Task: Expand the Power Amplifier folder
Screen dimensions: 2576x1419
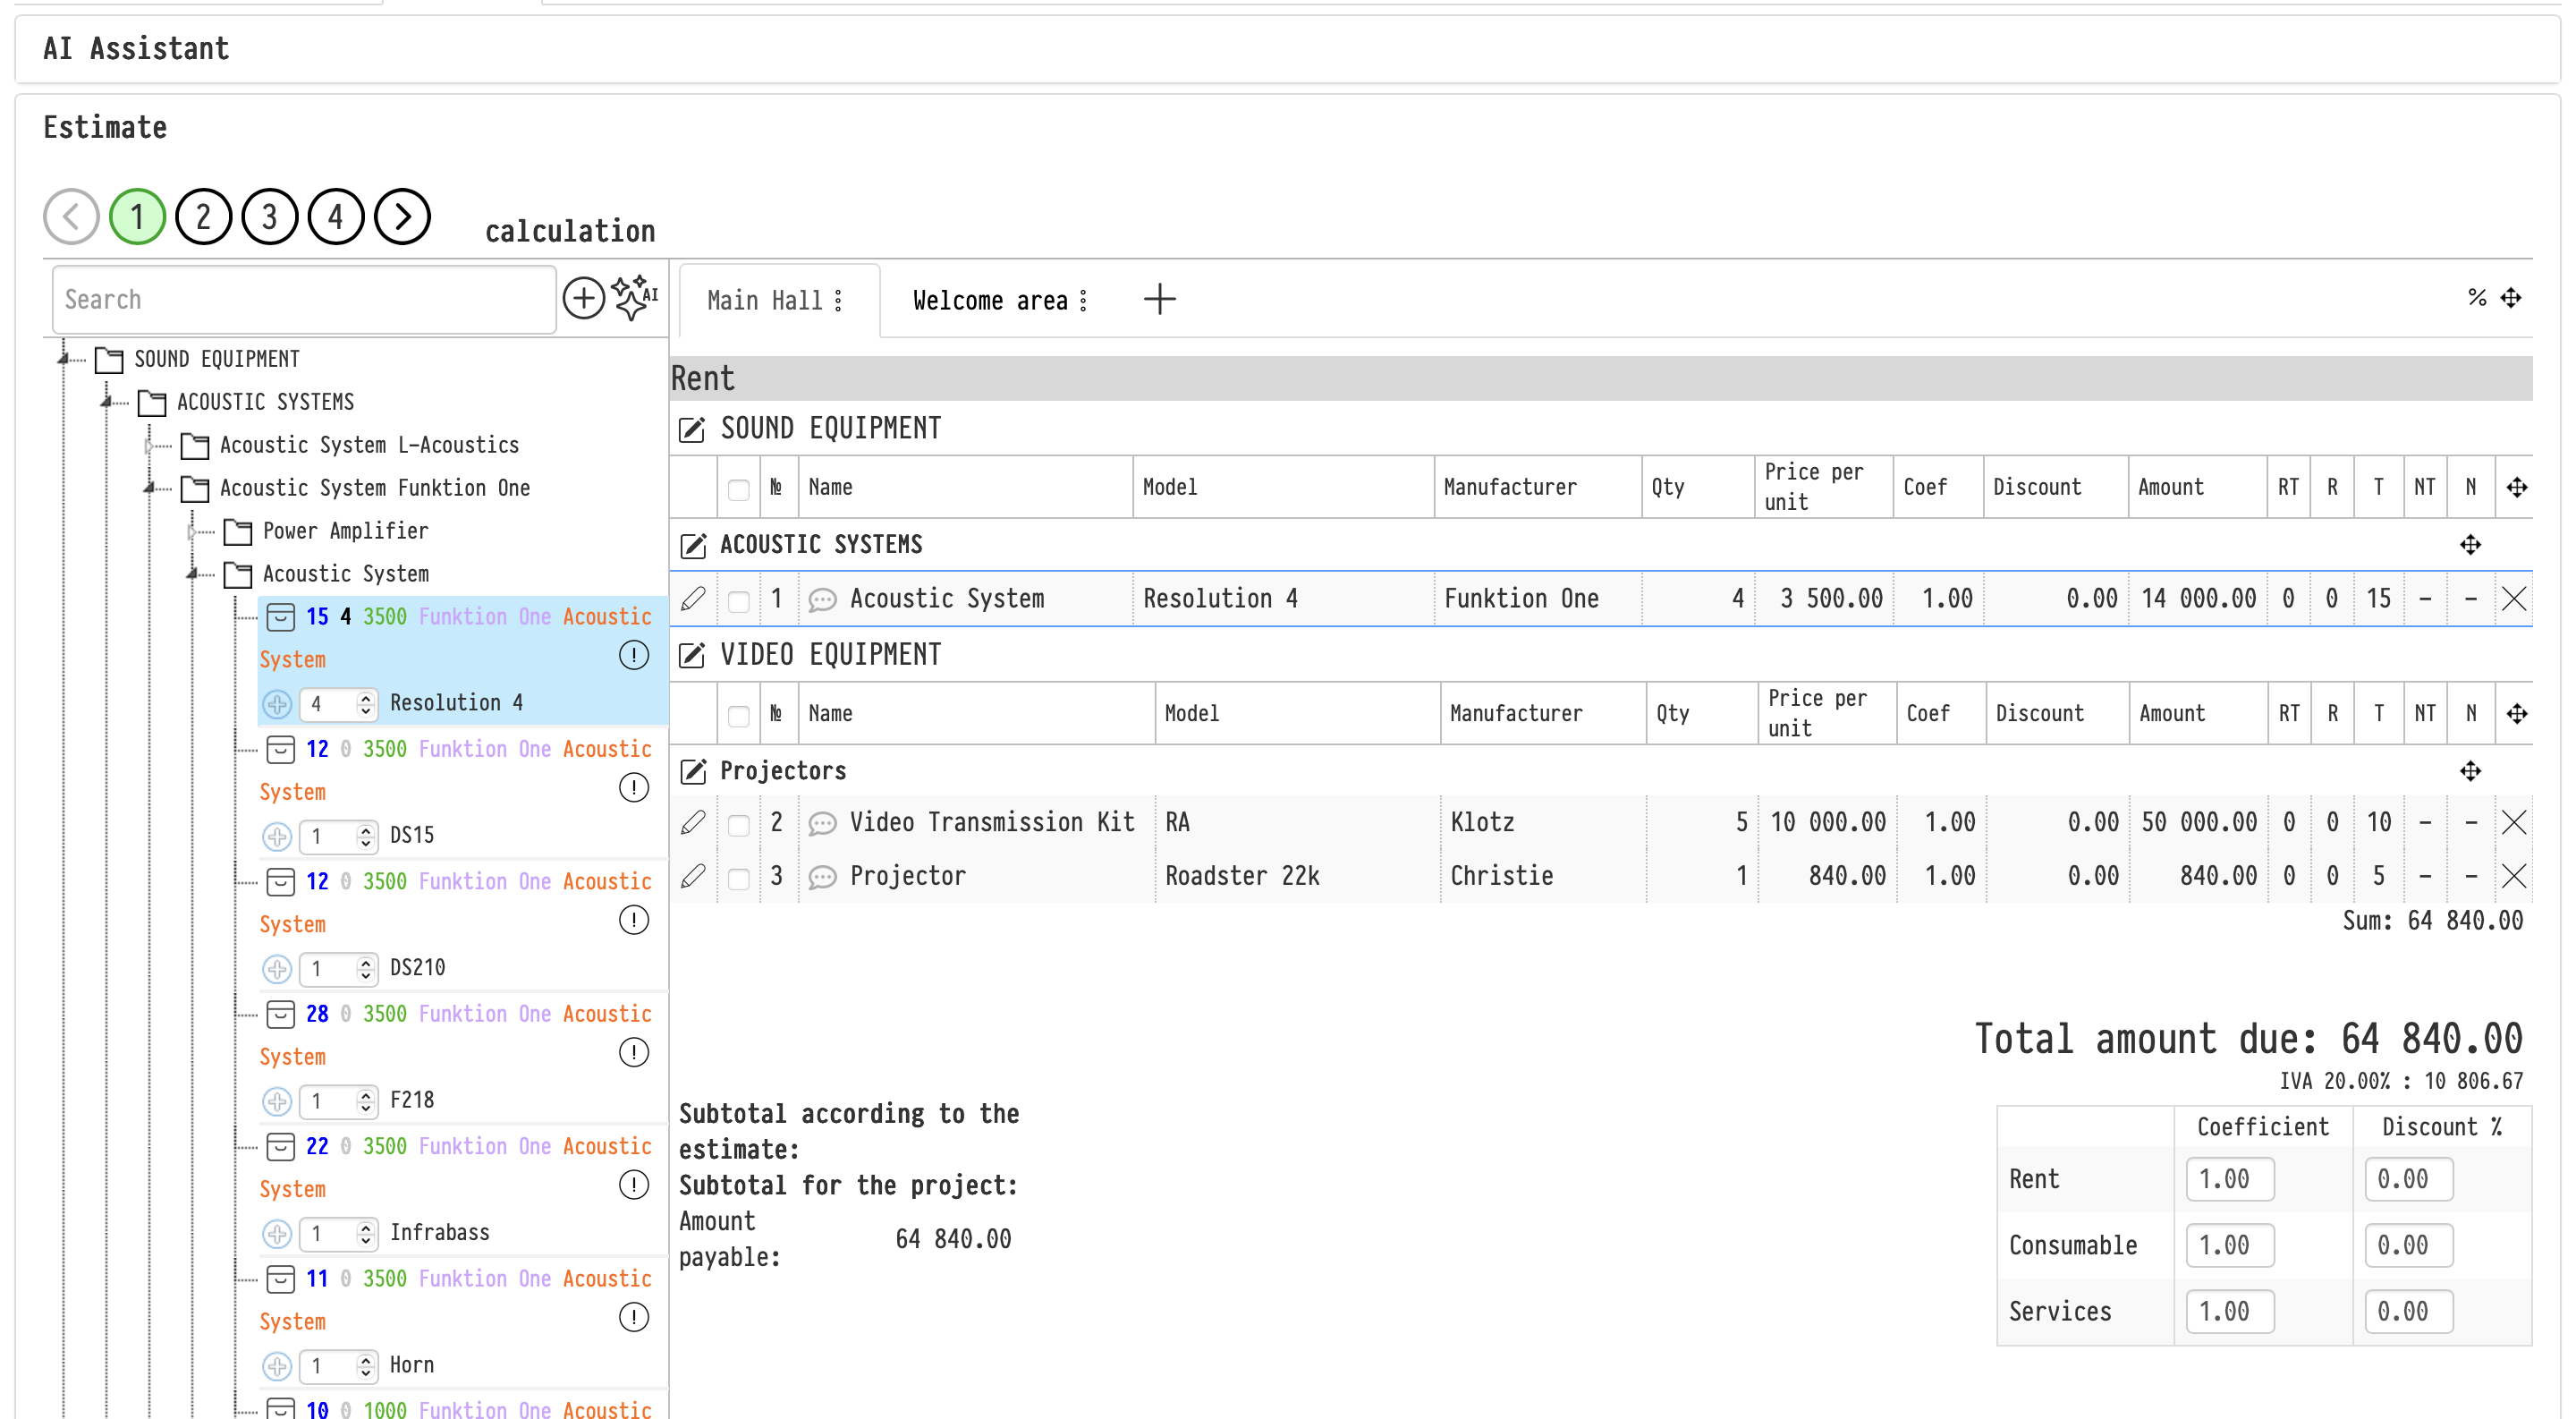Action: coord(193,531)
